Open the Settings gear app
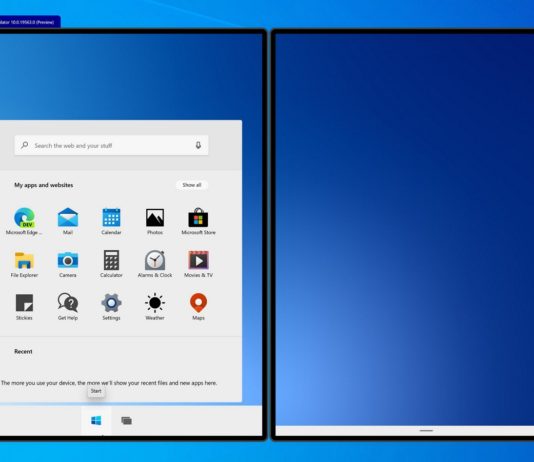The image size is (534, 462). tap(111, 307)
